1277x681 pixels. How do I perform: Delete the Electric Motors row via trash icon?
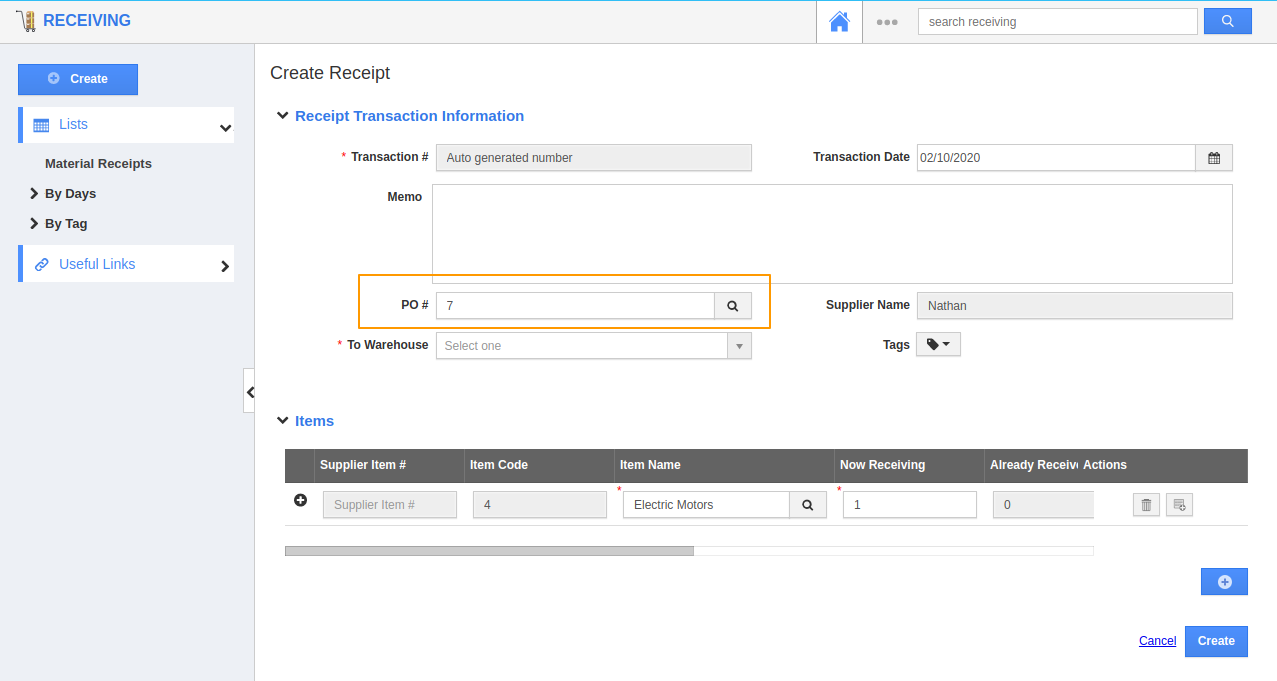[x=1145, y=504]
